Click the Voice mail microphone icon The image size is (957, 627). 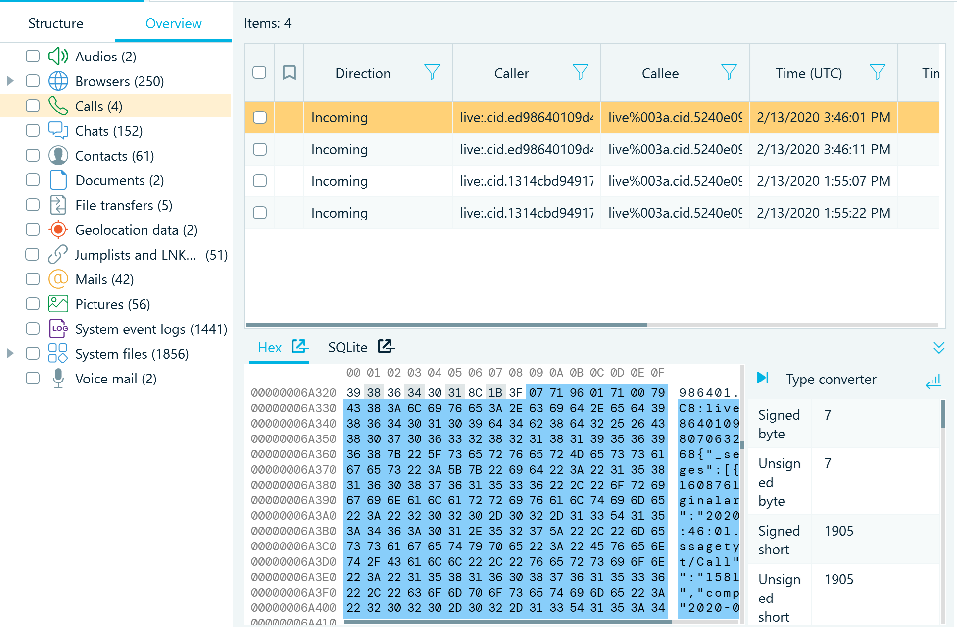pyautogui.click(x=58, y=379)
